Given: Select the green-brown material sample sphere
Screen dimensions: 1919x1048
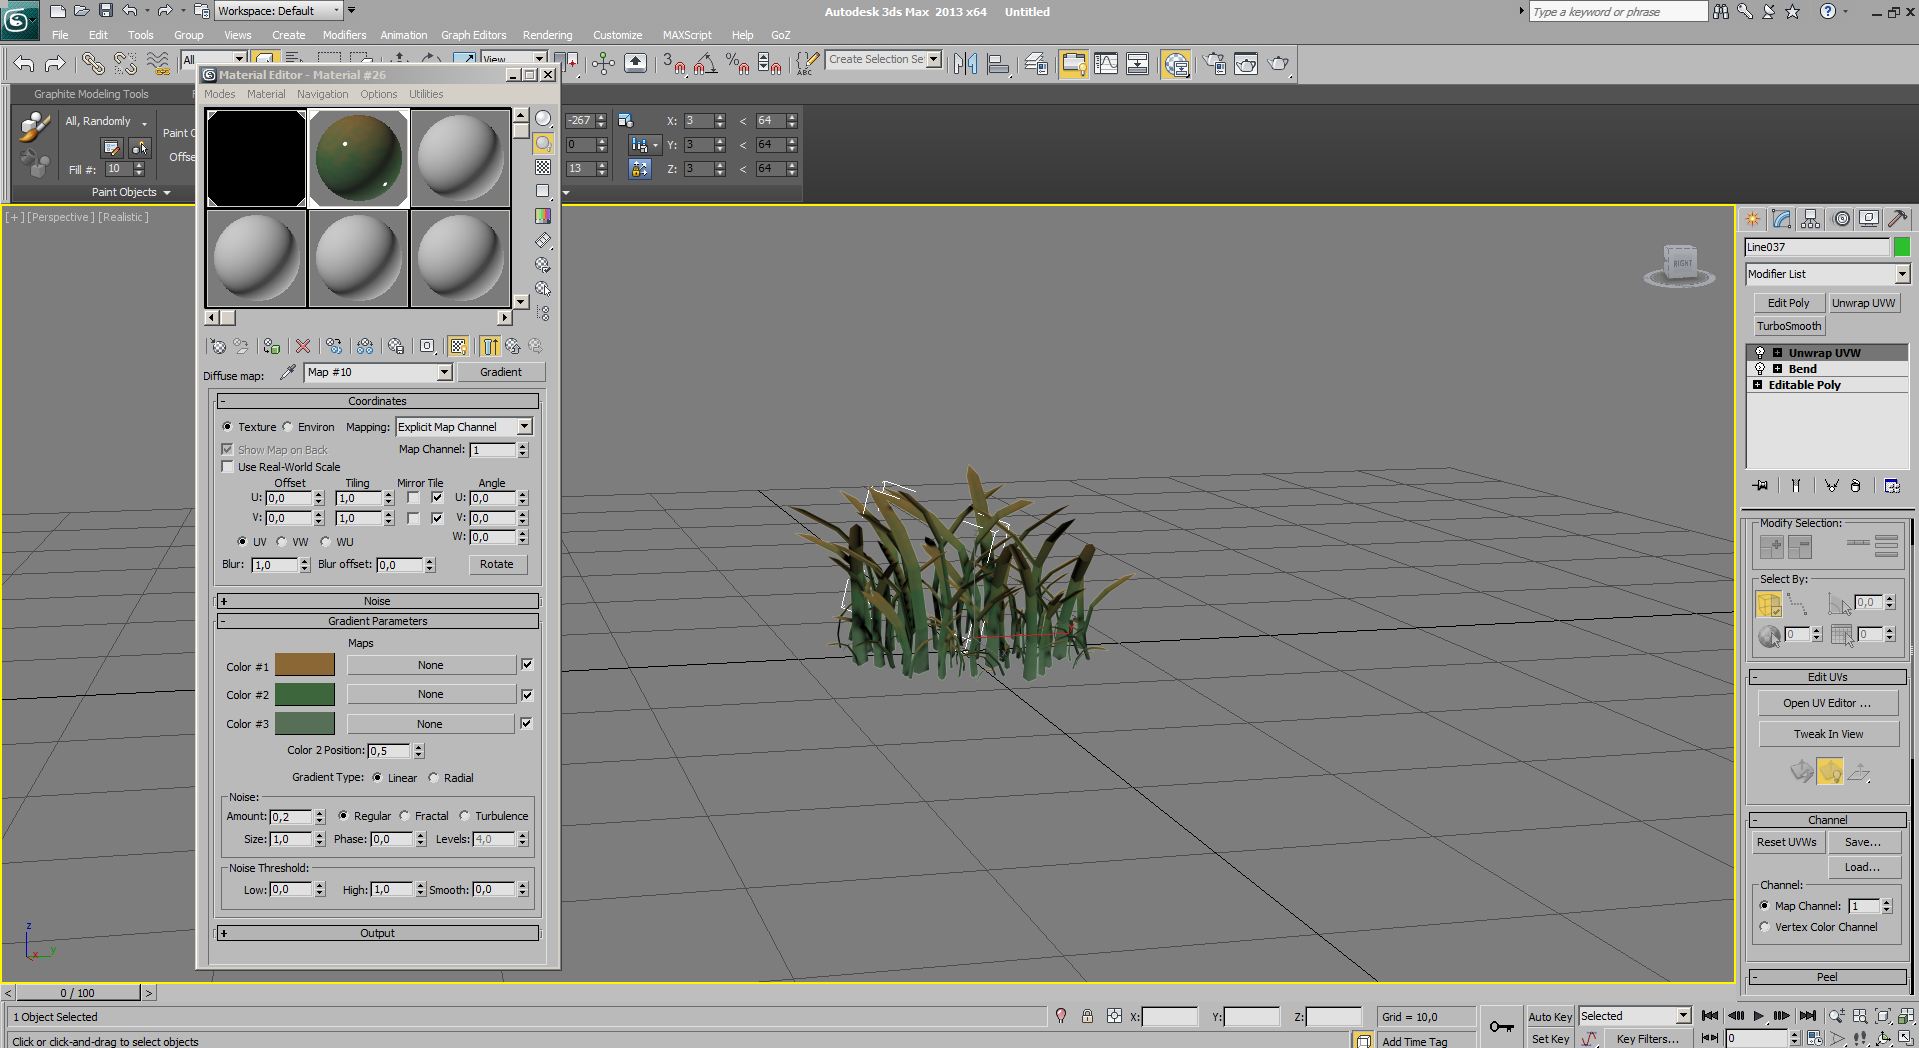Looking at the screenshot, I should tap(358, 158).
